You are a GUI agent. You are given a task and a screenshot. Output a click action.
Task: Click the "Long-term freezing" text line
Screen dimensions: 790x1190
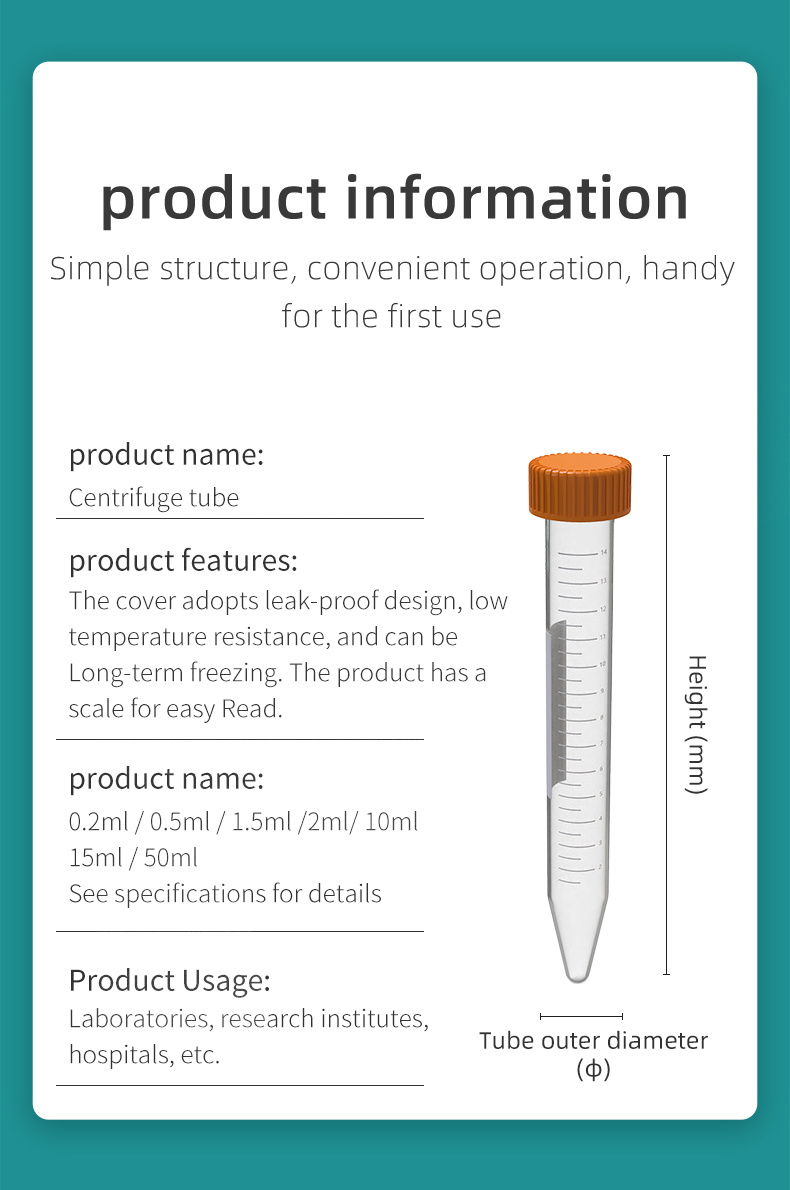pyautogui.click(x=277, y=673)
